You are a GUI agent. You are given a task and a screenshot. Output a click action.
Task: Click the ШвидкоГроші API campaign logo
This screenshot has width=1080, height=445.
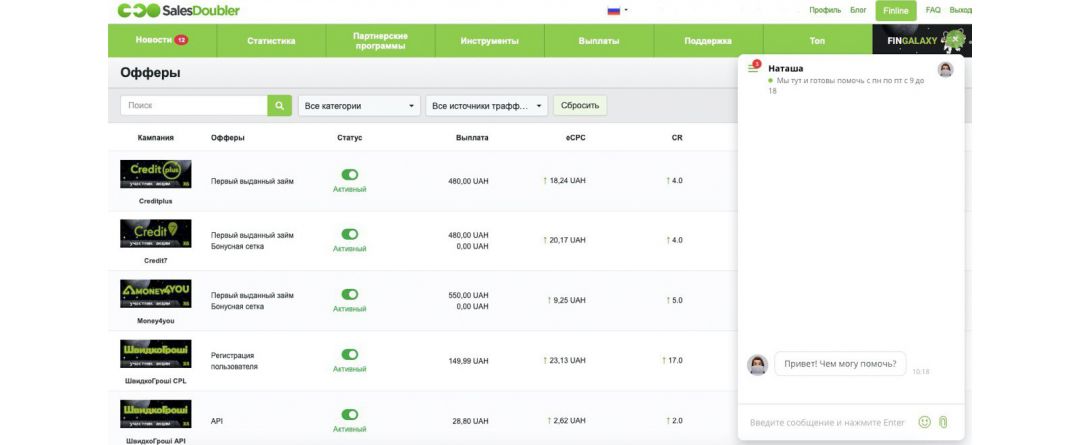pos(156,414)
